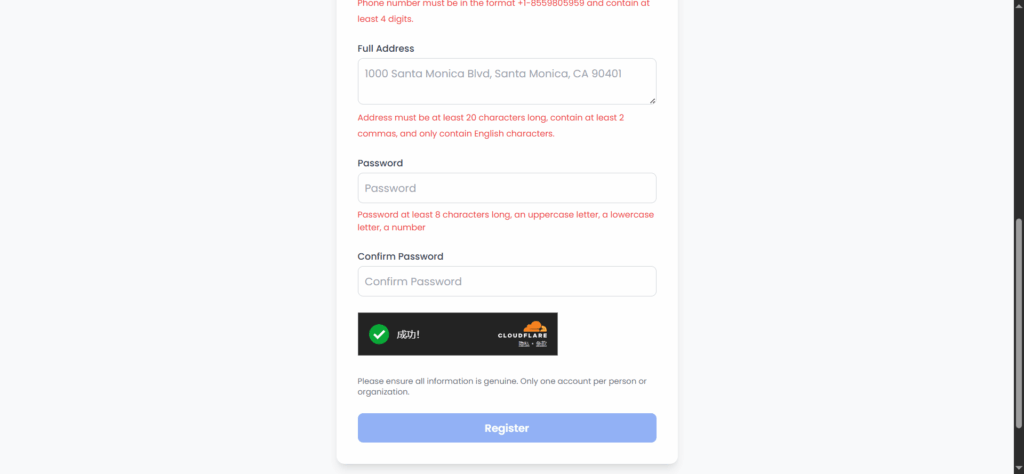Click the address validation error message
This screenshot has height=474, width=1024.
490,125
